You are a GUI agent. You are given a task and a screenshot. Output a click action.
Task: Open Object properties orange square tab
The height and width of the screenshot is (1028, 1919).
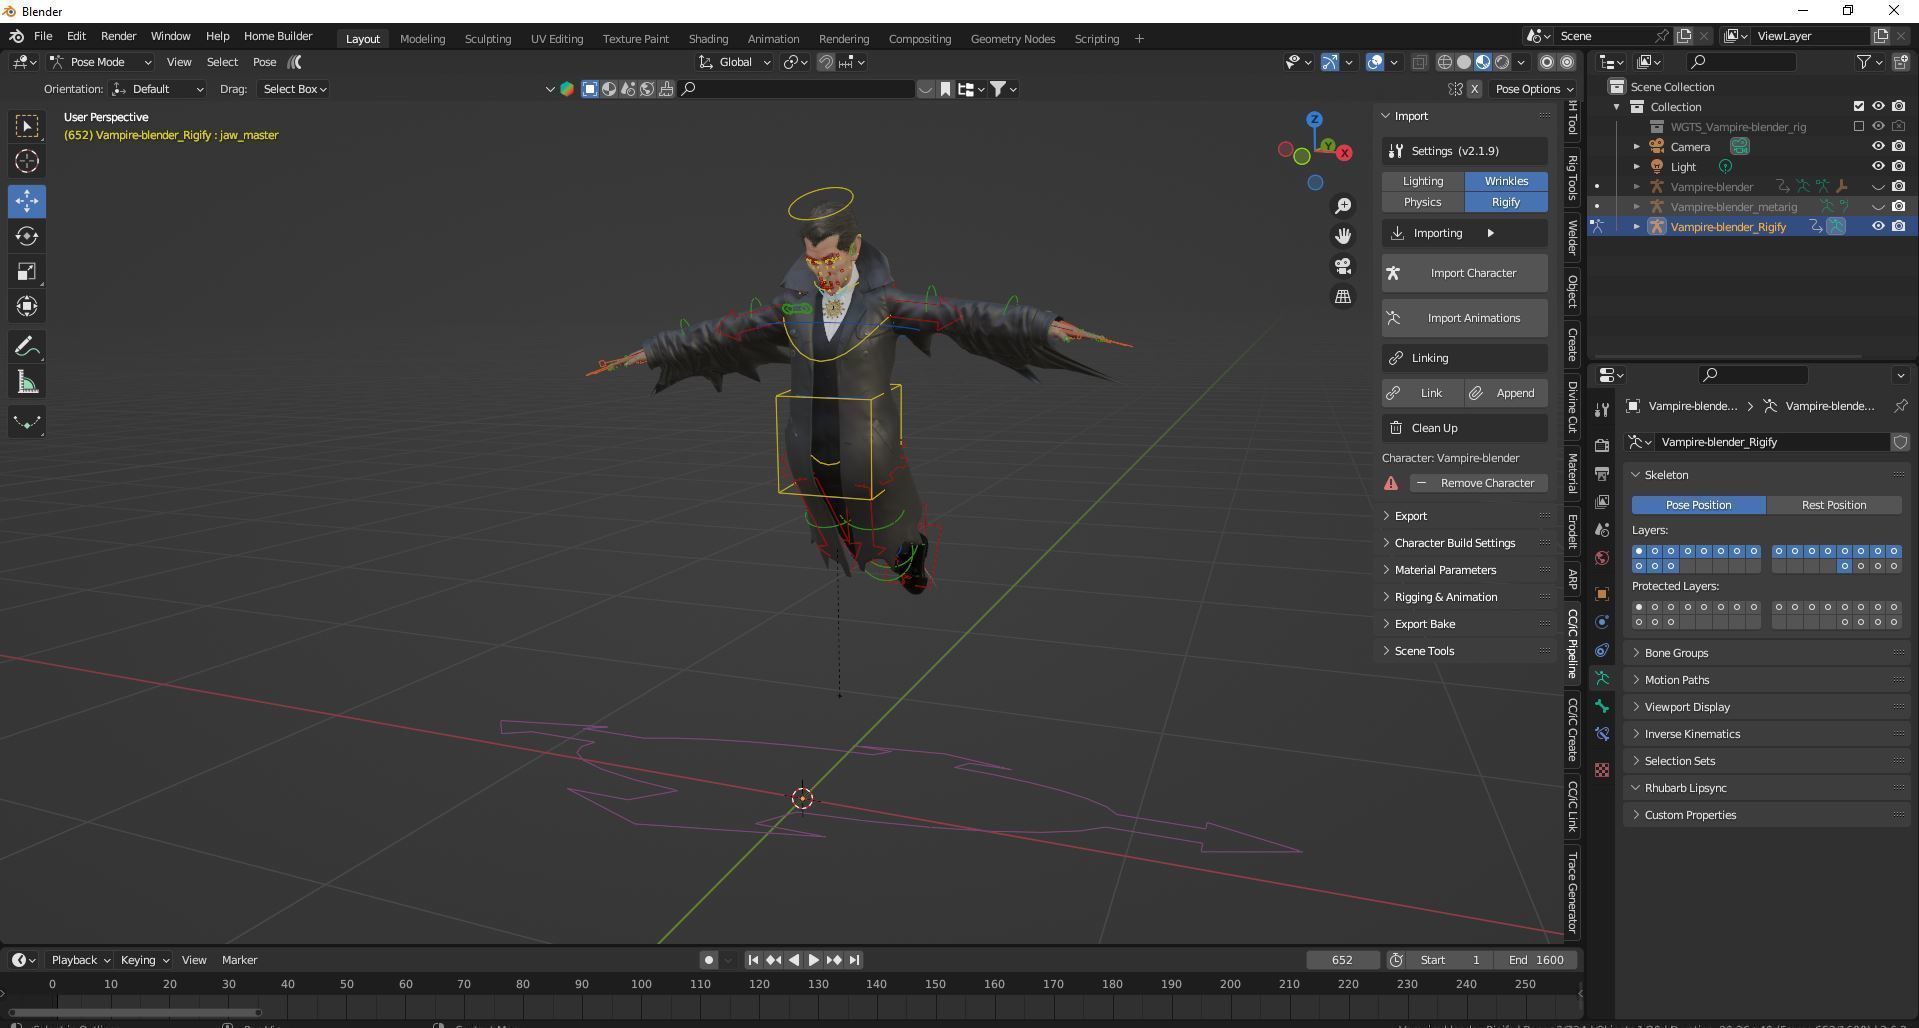pyautogui.click(x=1602, y=594)
